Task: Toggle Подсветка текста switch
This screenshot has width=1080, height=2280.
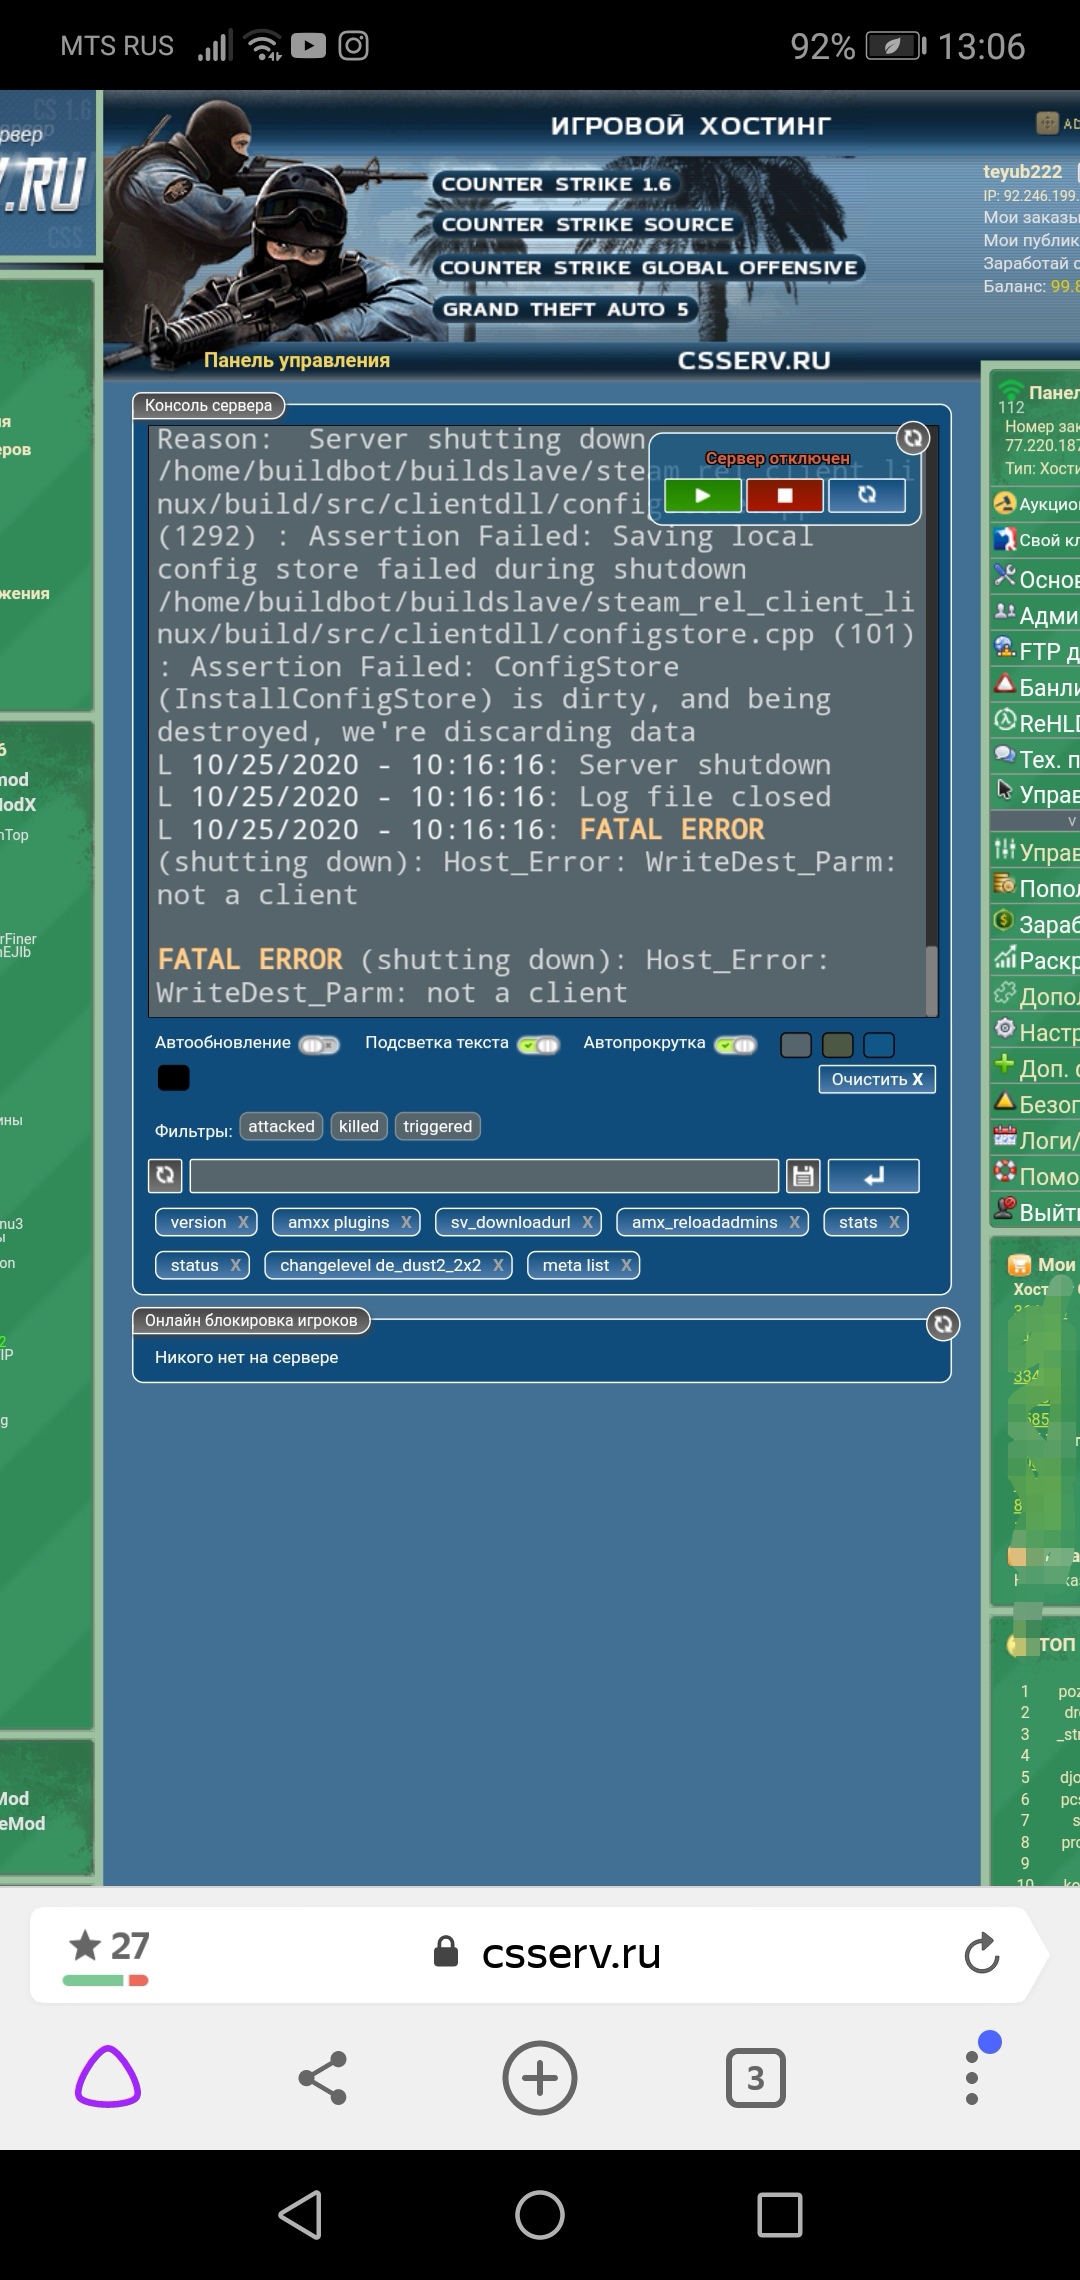Action: (x=538, y=1045)
